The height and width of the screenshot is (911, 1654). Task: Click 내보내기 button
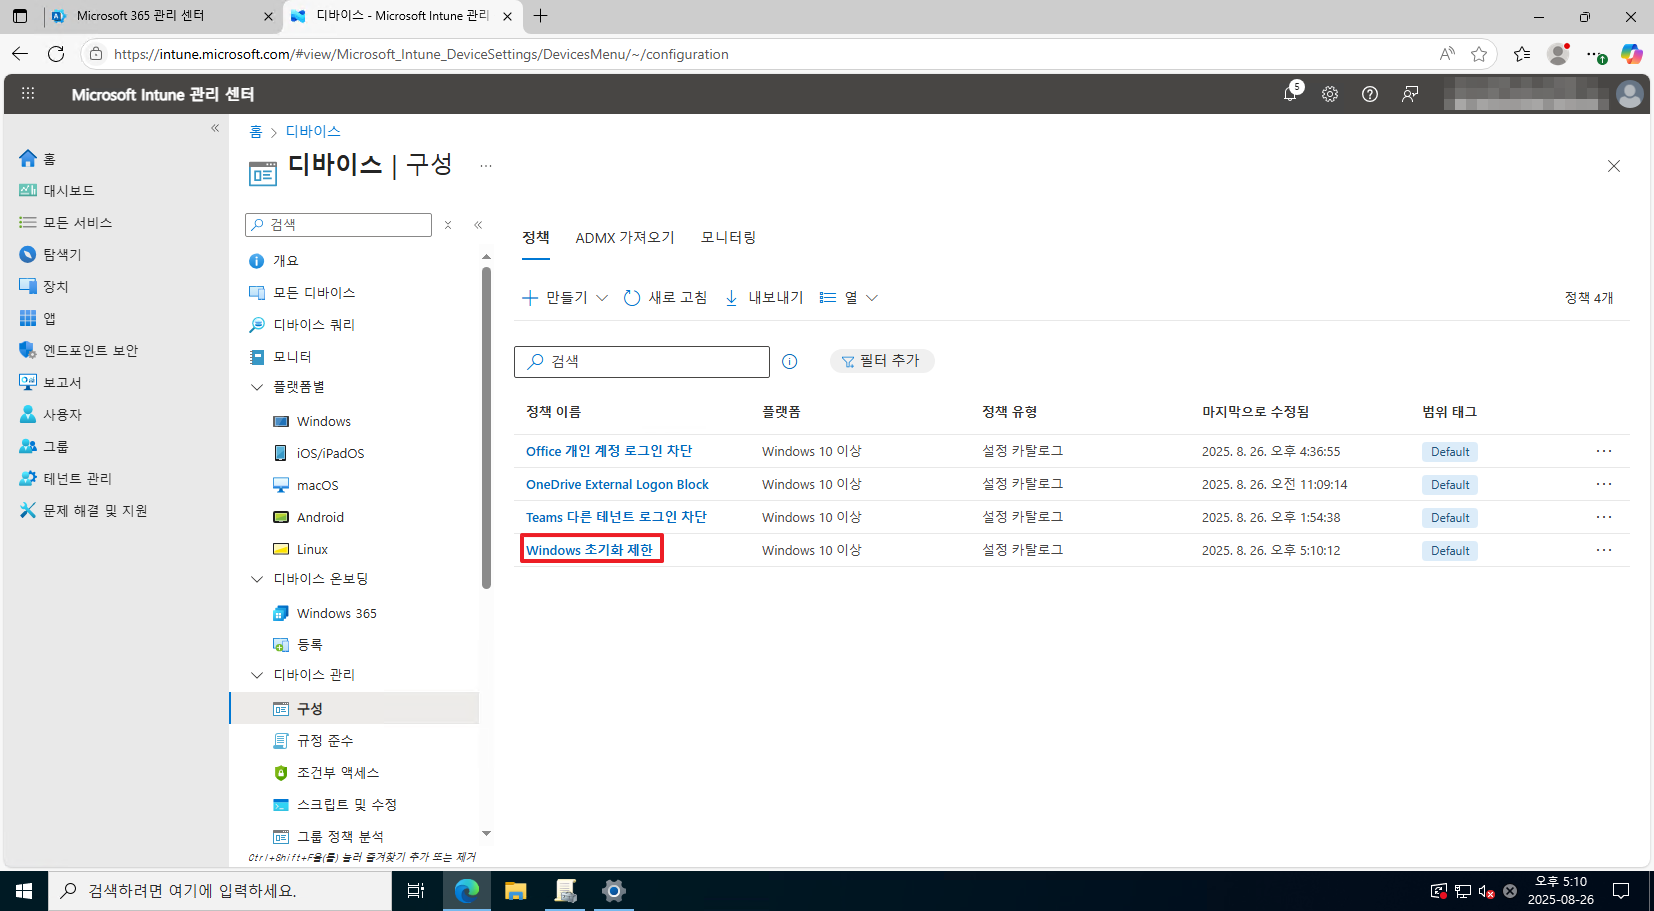pyautogui.click(x=764, y=298)
